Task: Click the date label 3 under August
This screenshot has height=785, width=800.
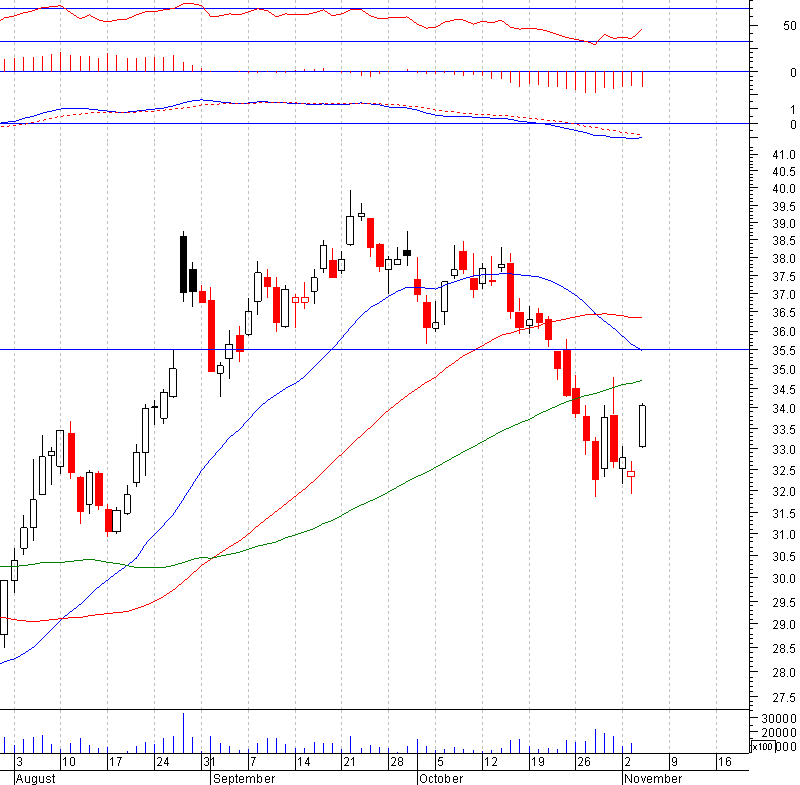Action: (19, 762)
